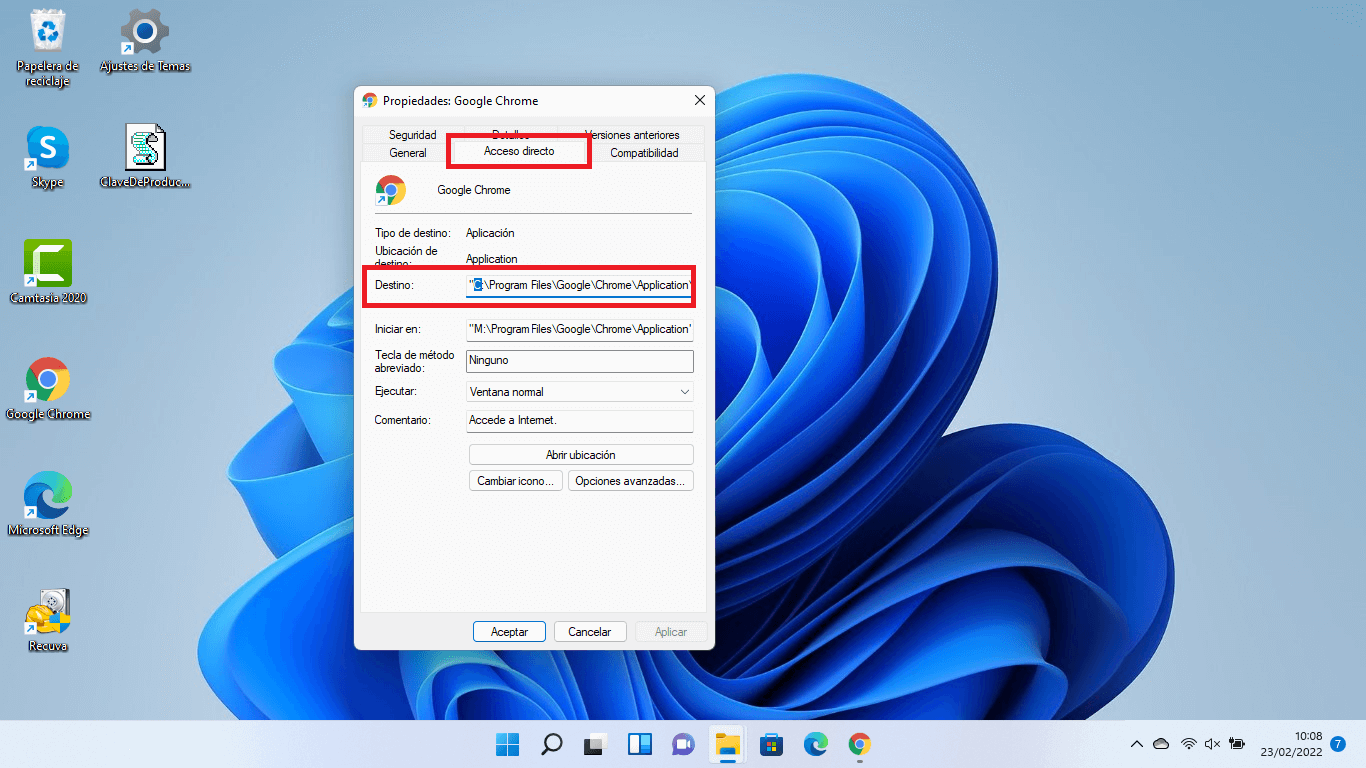1366x768 pixels.
Task: Click the battery tray icon
Action: pyautogui.click(x=1237, y=744)
